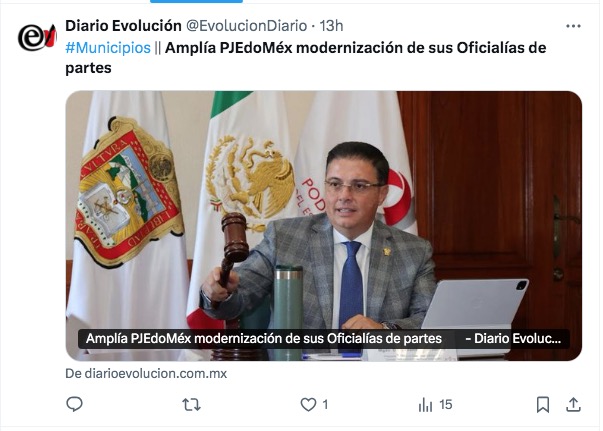The image size is (603, 431).
Task: Bookmark this post
Action: tap(543, 404)
